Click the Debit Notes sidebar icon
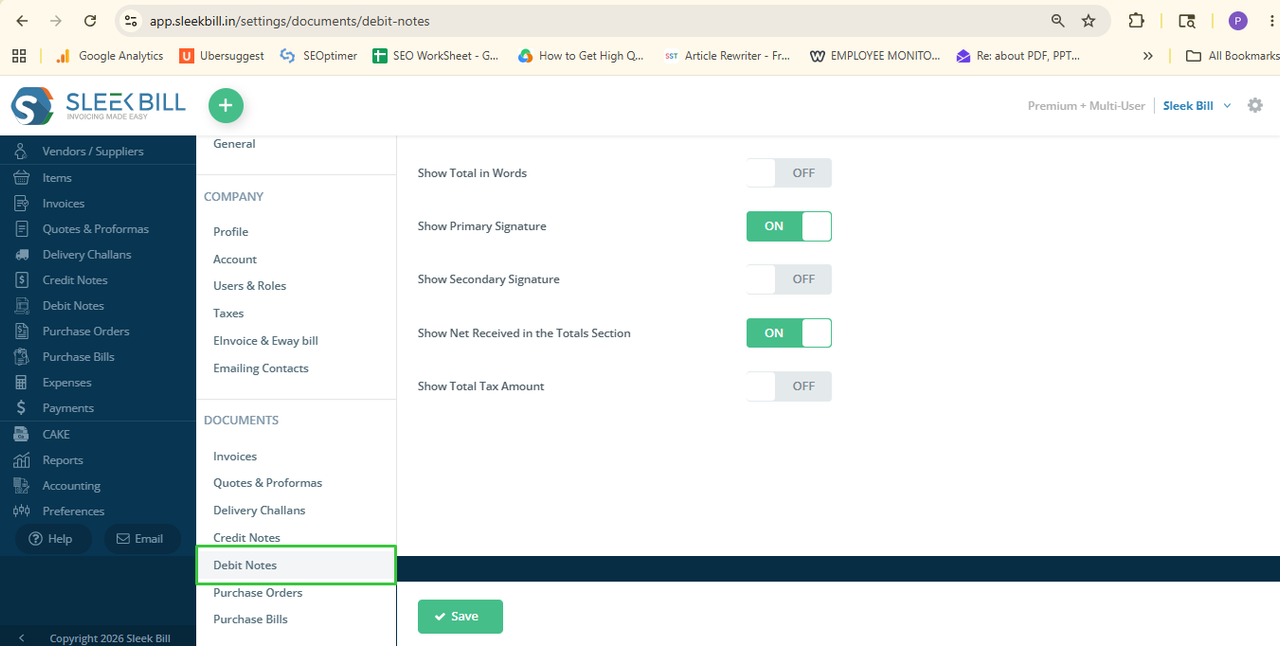Image resolution: width=1280 pixels, height=646 pixels. (21, 306)
